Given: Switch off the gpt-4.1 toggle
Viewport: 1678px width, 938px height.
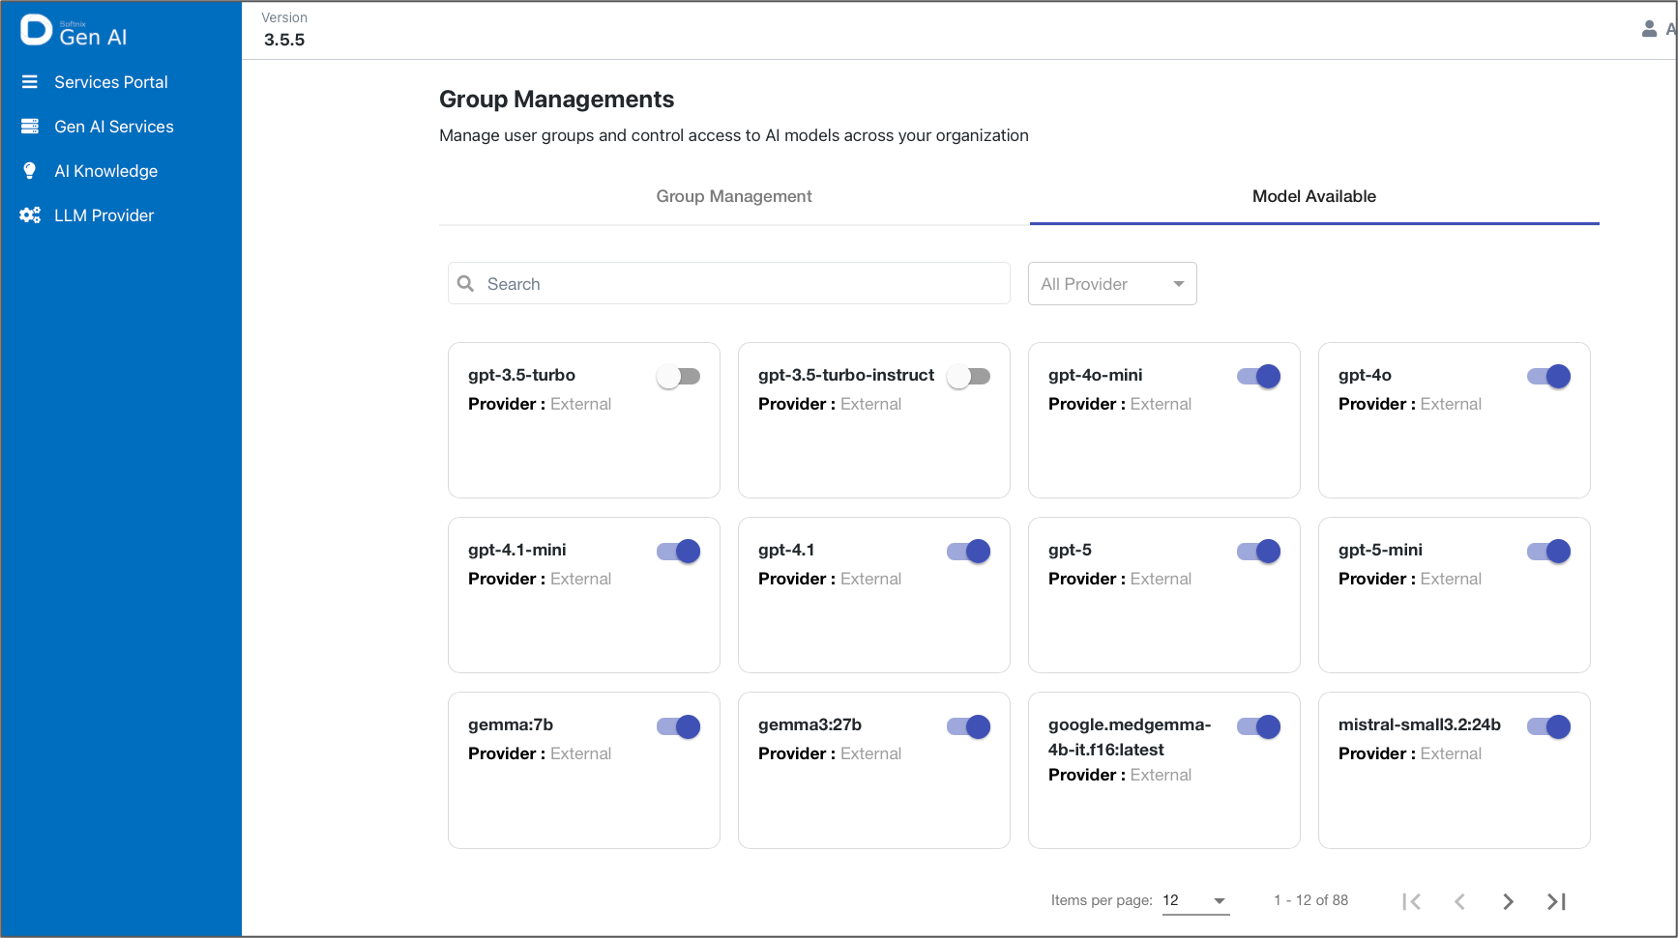Looking at the screenshot, I should 968,551.
